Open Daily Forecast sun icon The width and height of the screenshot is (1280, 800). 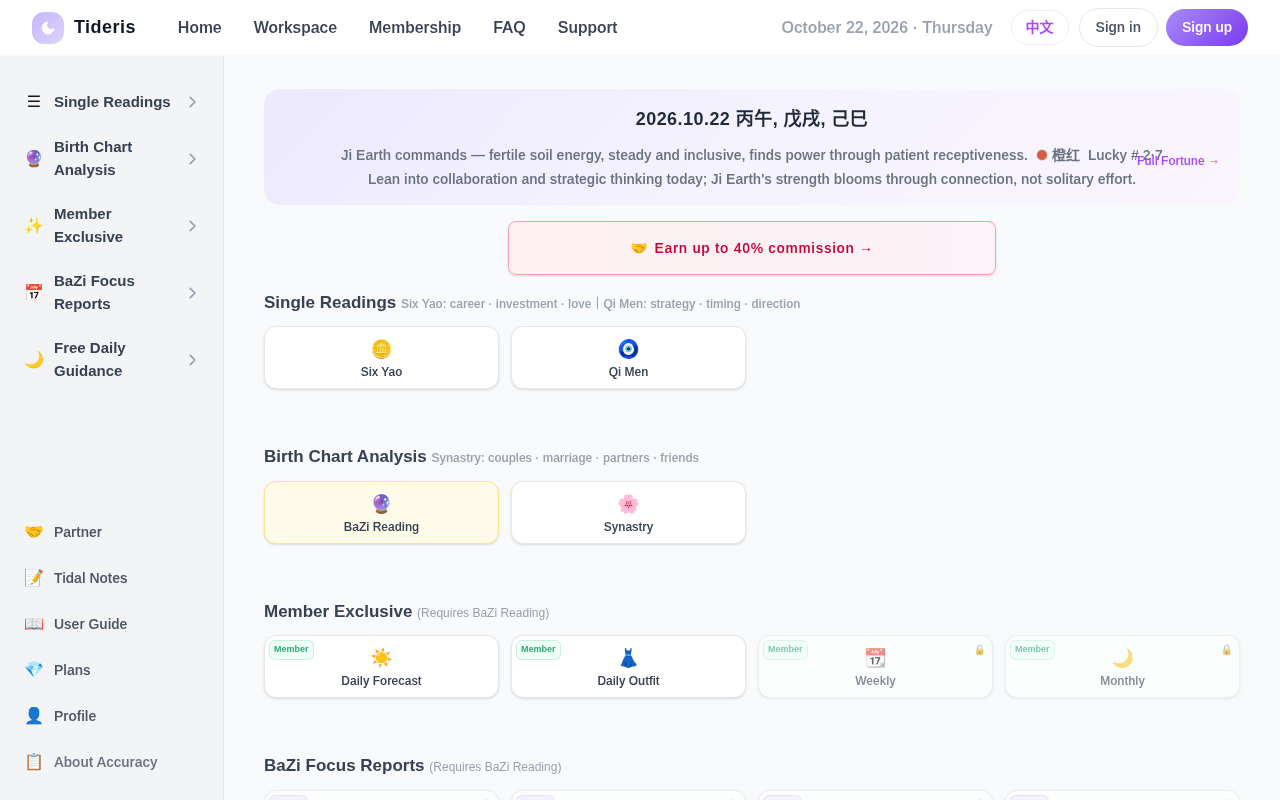point(381,658)
